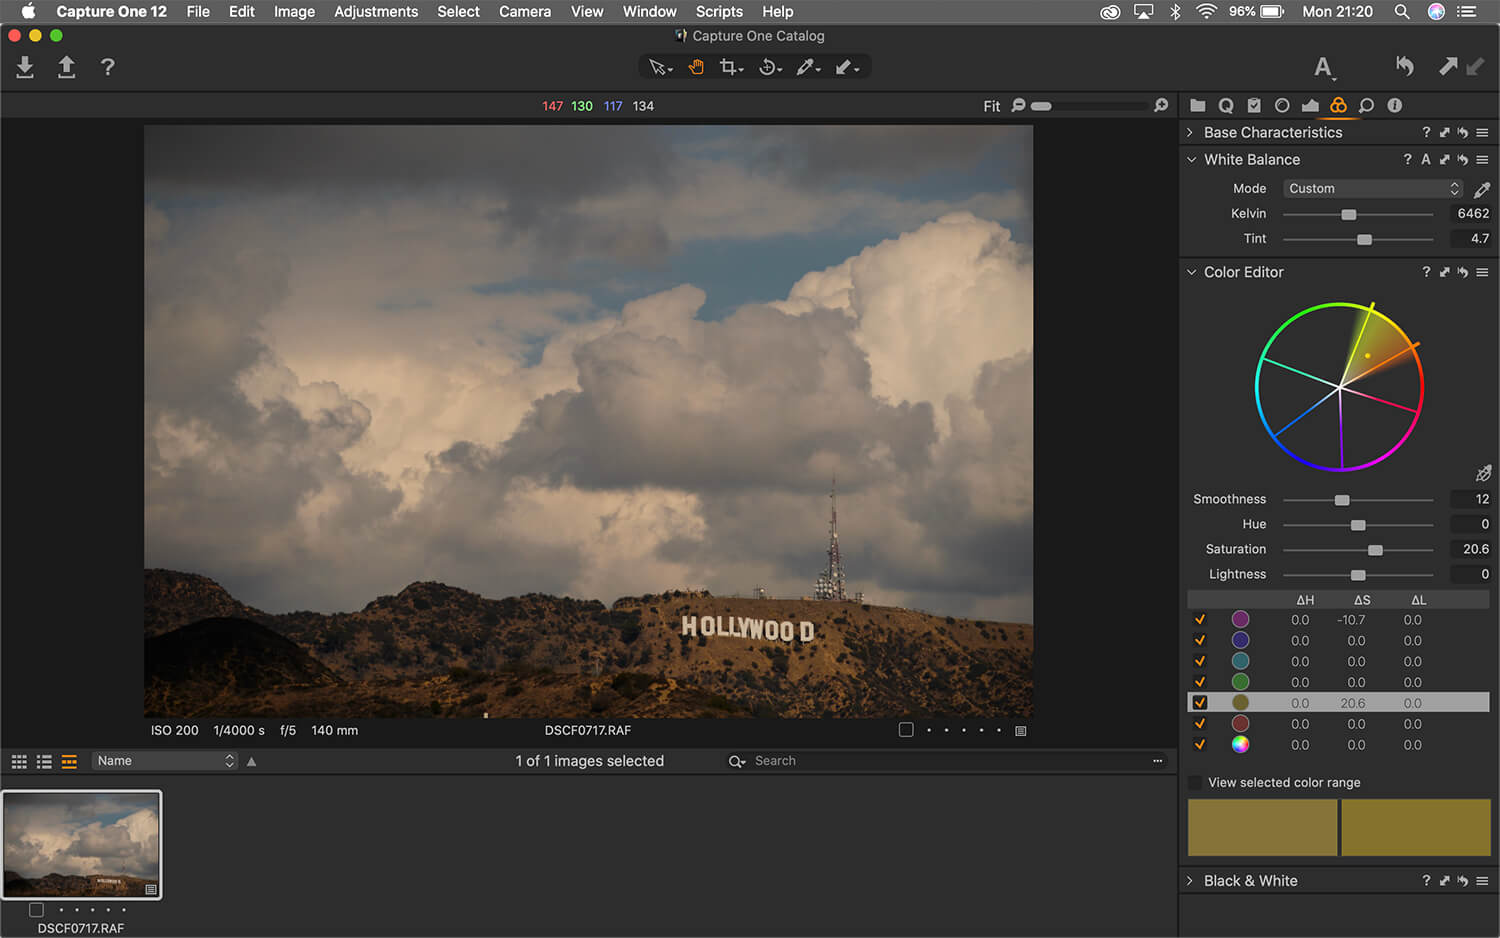Open the Library folder tool tab
Screen dimensions: 1500x938
1197,105
